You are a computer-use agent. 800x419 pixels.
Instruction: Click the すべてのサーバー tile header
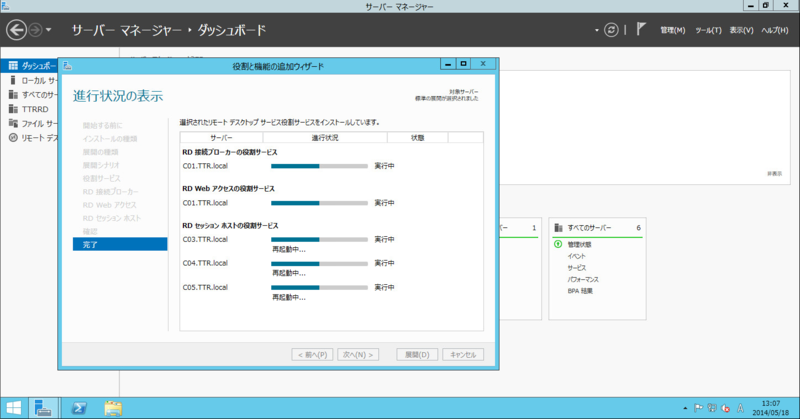point(597,228)
